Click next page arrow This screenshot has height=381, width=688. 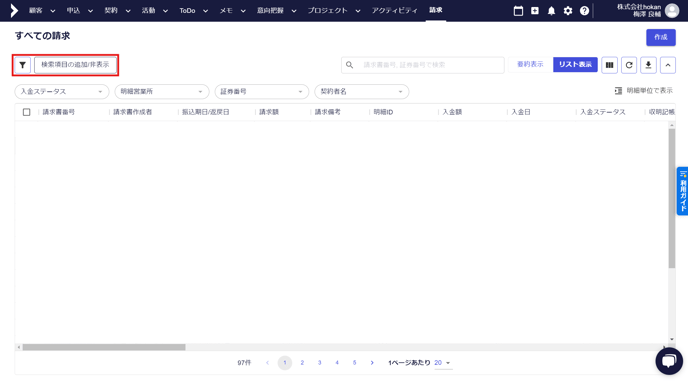click(x=372, y=363)
